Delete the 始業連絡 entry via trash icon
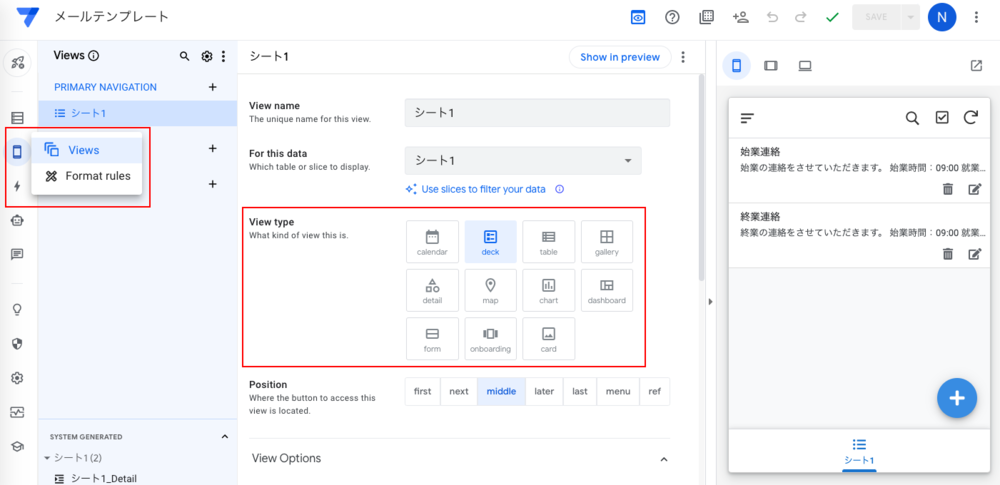Screen dimensions: 1000x485 [947, 188]
